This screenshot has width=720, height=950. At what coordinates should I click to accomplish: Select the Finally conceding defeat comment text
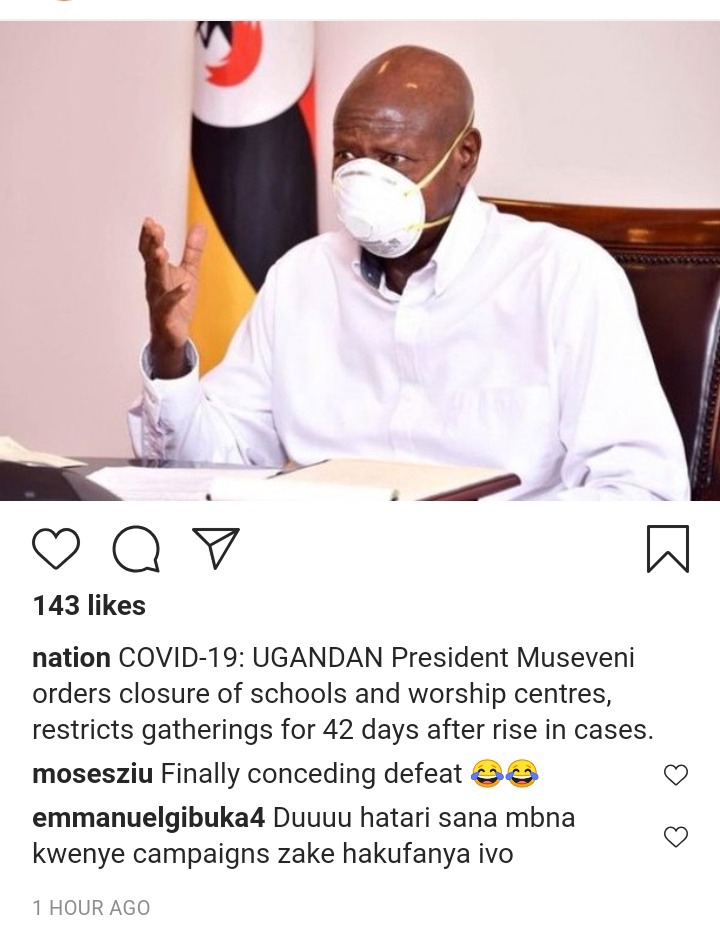[312, 774]
